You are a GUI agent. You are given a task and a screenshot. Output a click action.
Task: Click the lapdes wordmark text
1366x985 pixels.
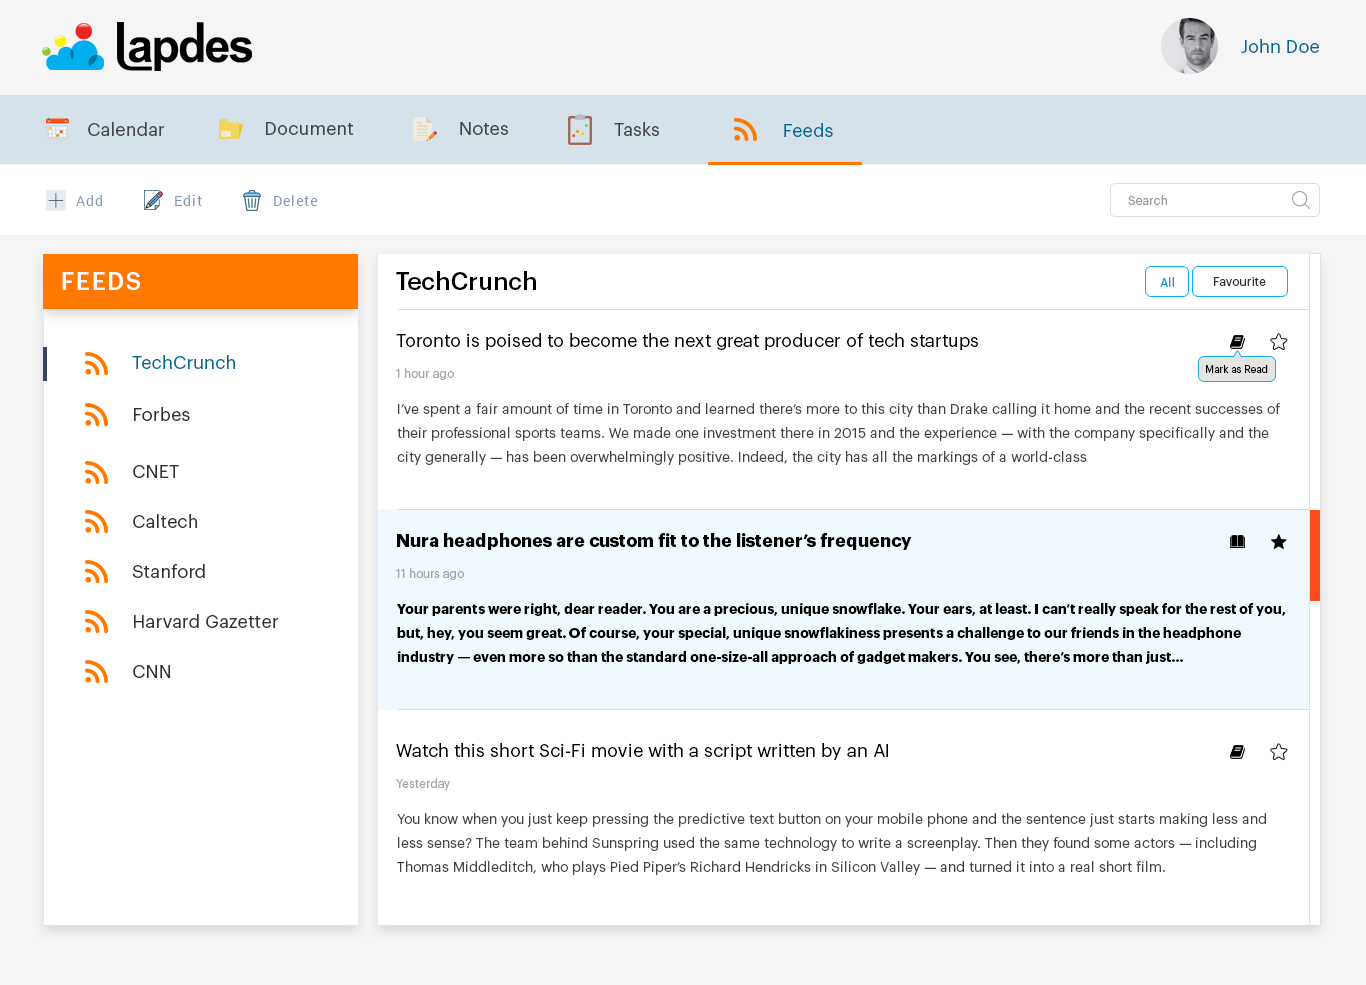pyautogui.click(x=184, y=46)
